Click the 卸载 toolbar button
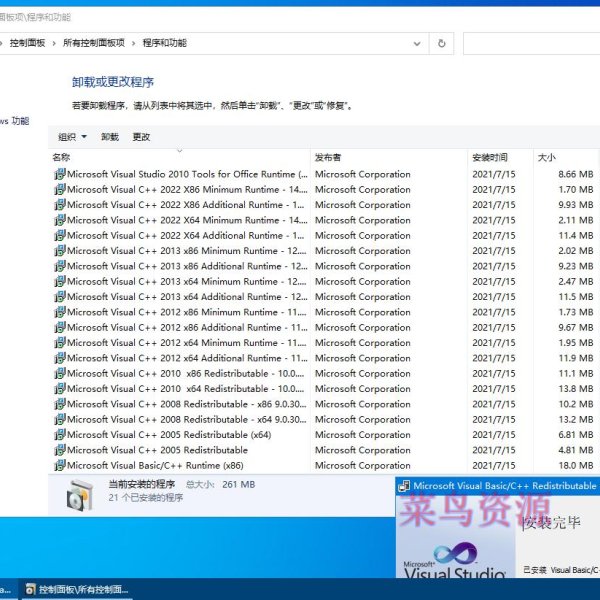The image size is (600, 600). (x=110, y=137)
